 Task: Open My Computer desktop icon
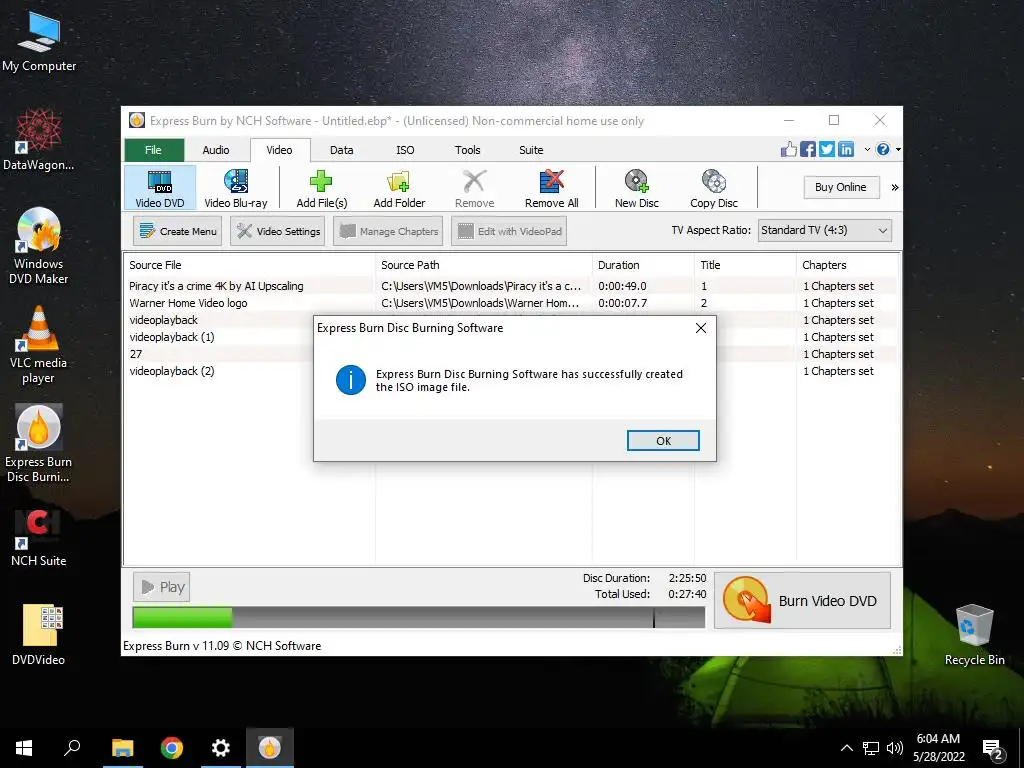click(x=39, y=42)
